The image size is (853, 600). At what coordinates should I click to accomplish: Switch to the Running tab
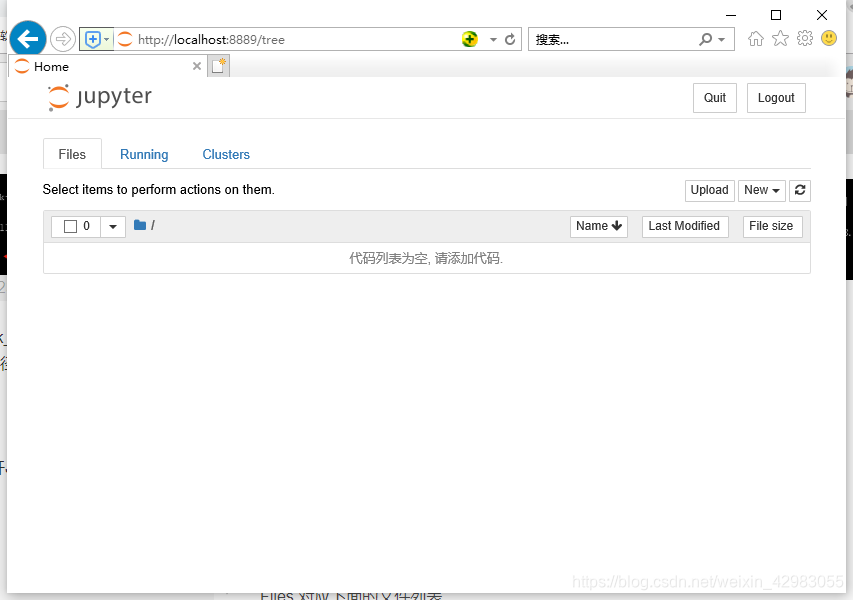pyautogui.click(x=144, y=154)
